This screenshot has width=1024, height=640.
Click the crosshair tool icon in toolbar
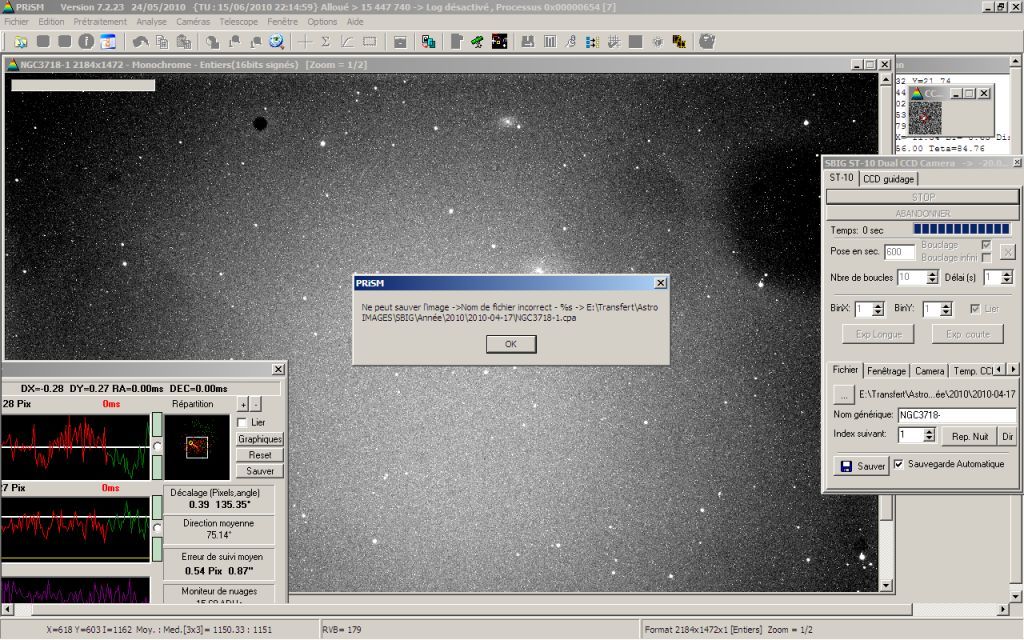305,42
